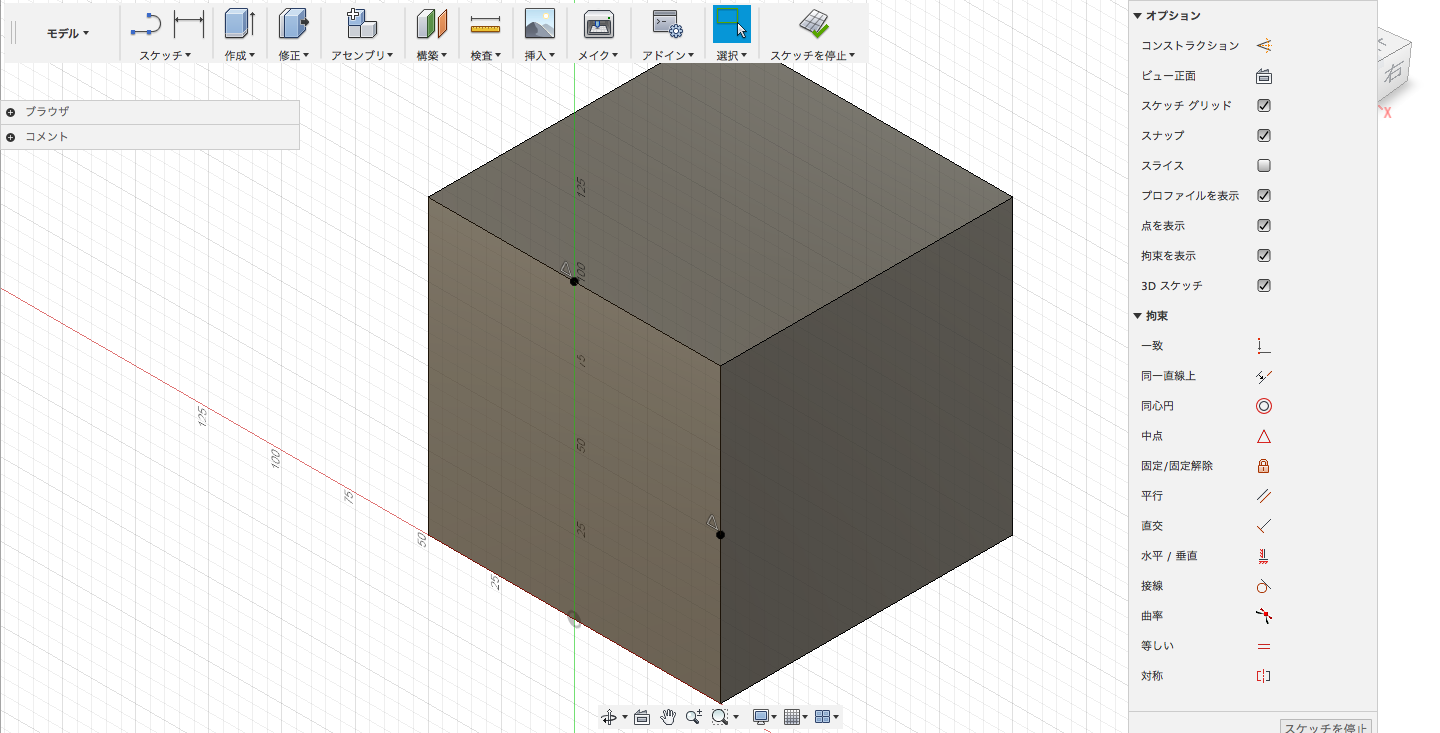Apply the 中点 midpoint constraint
This screenshot has height=733, width=1440.
click(x=1264, y=436)
